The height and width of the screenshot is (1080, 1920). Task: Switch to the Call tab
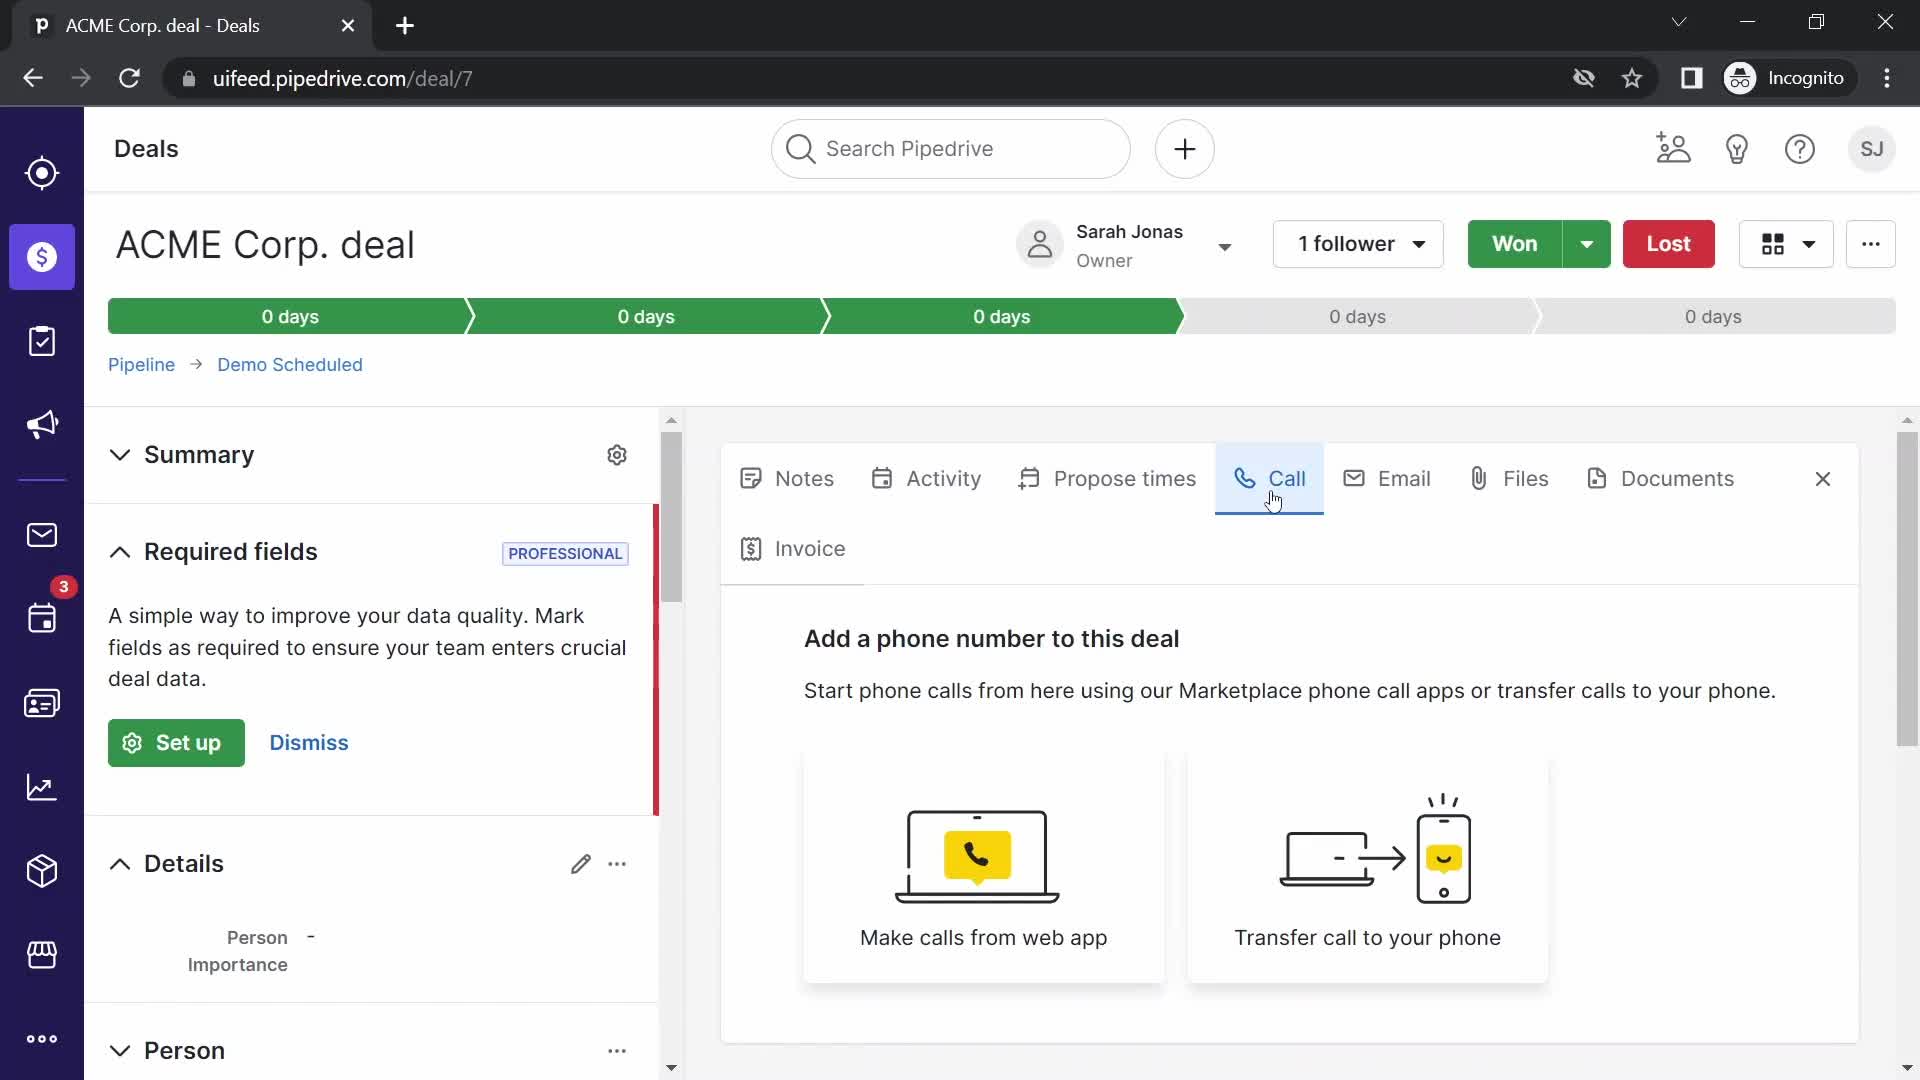click(x=1270, y=477)
